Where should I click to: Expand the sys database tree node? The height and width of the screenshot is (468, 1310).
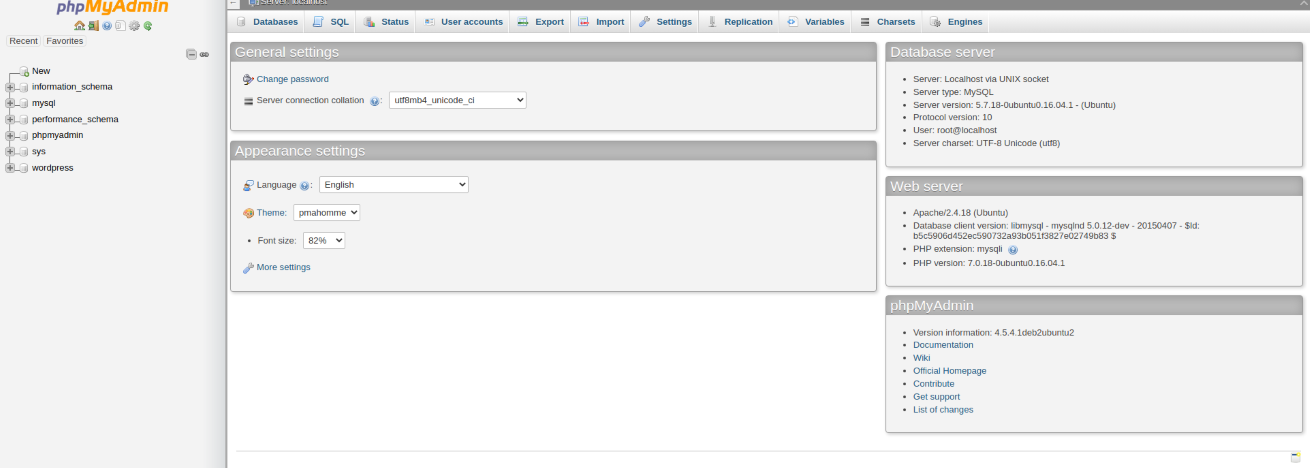coord(10,152)
